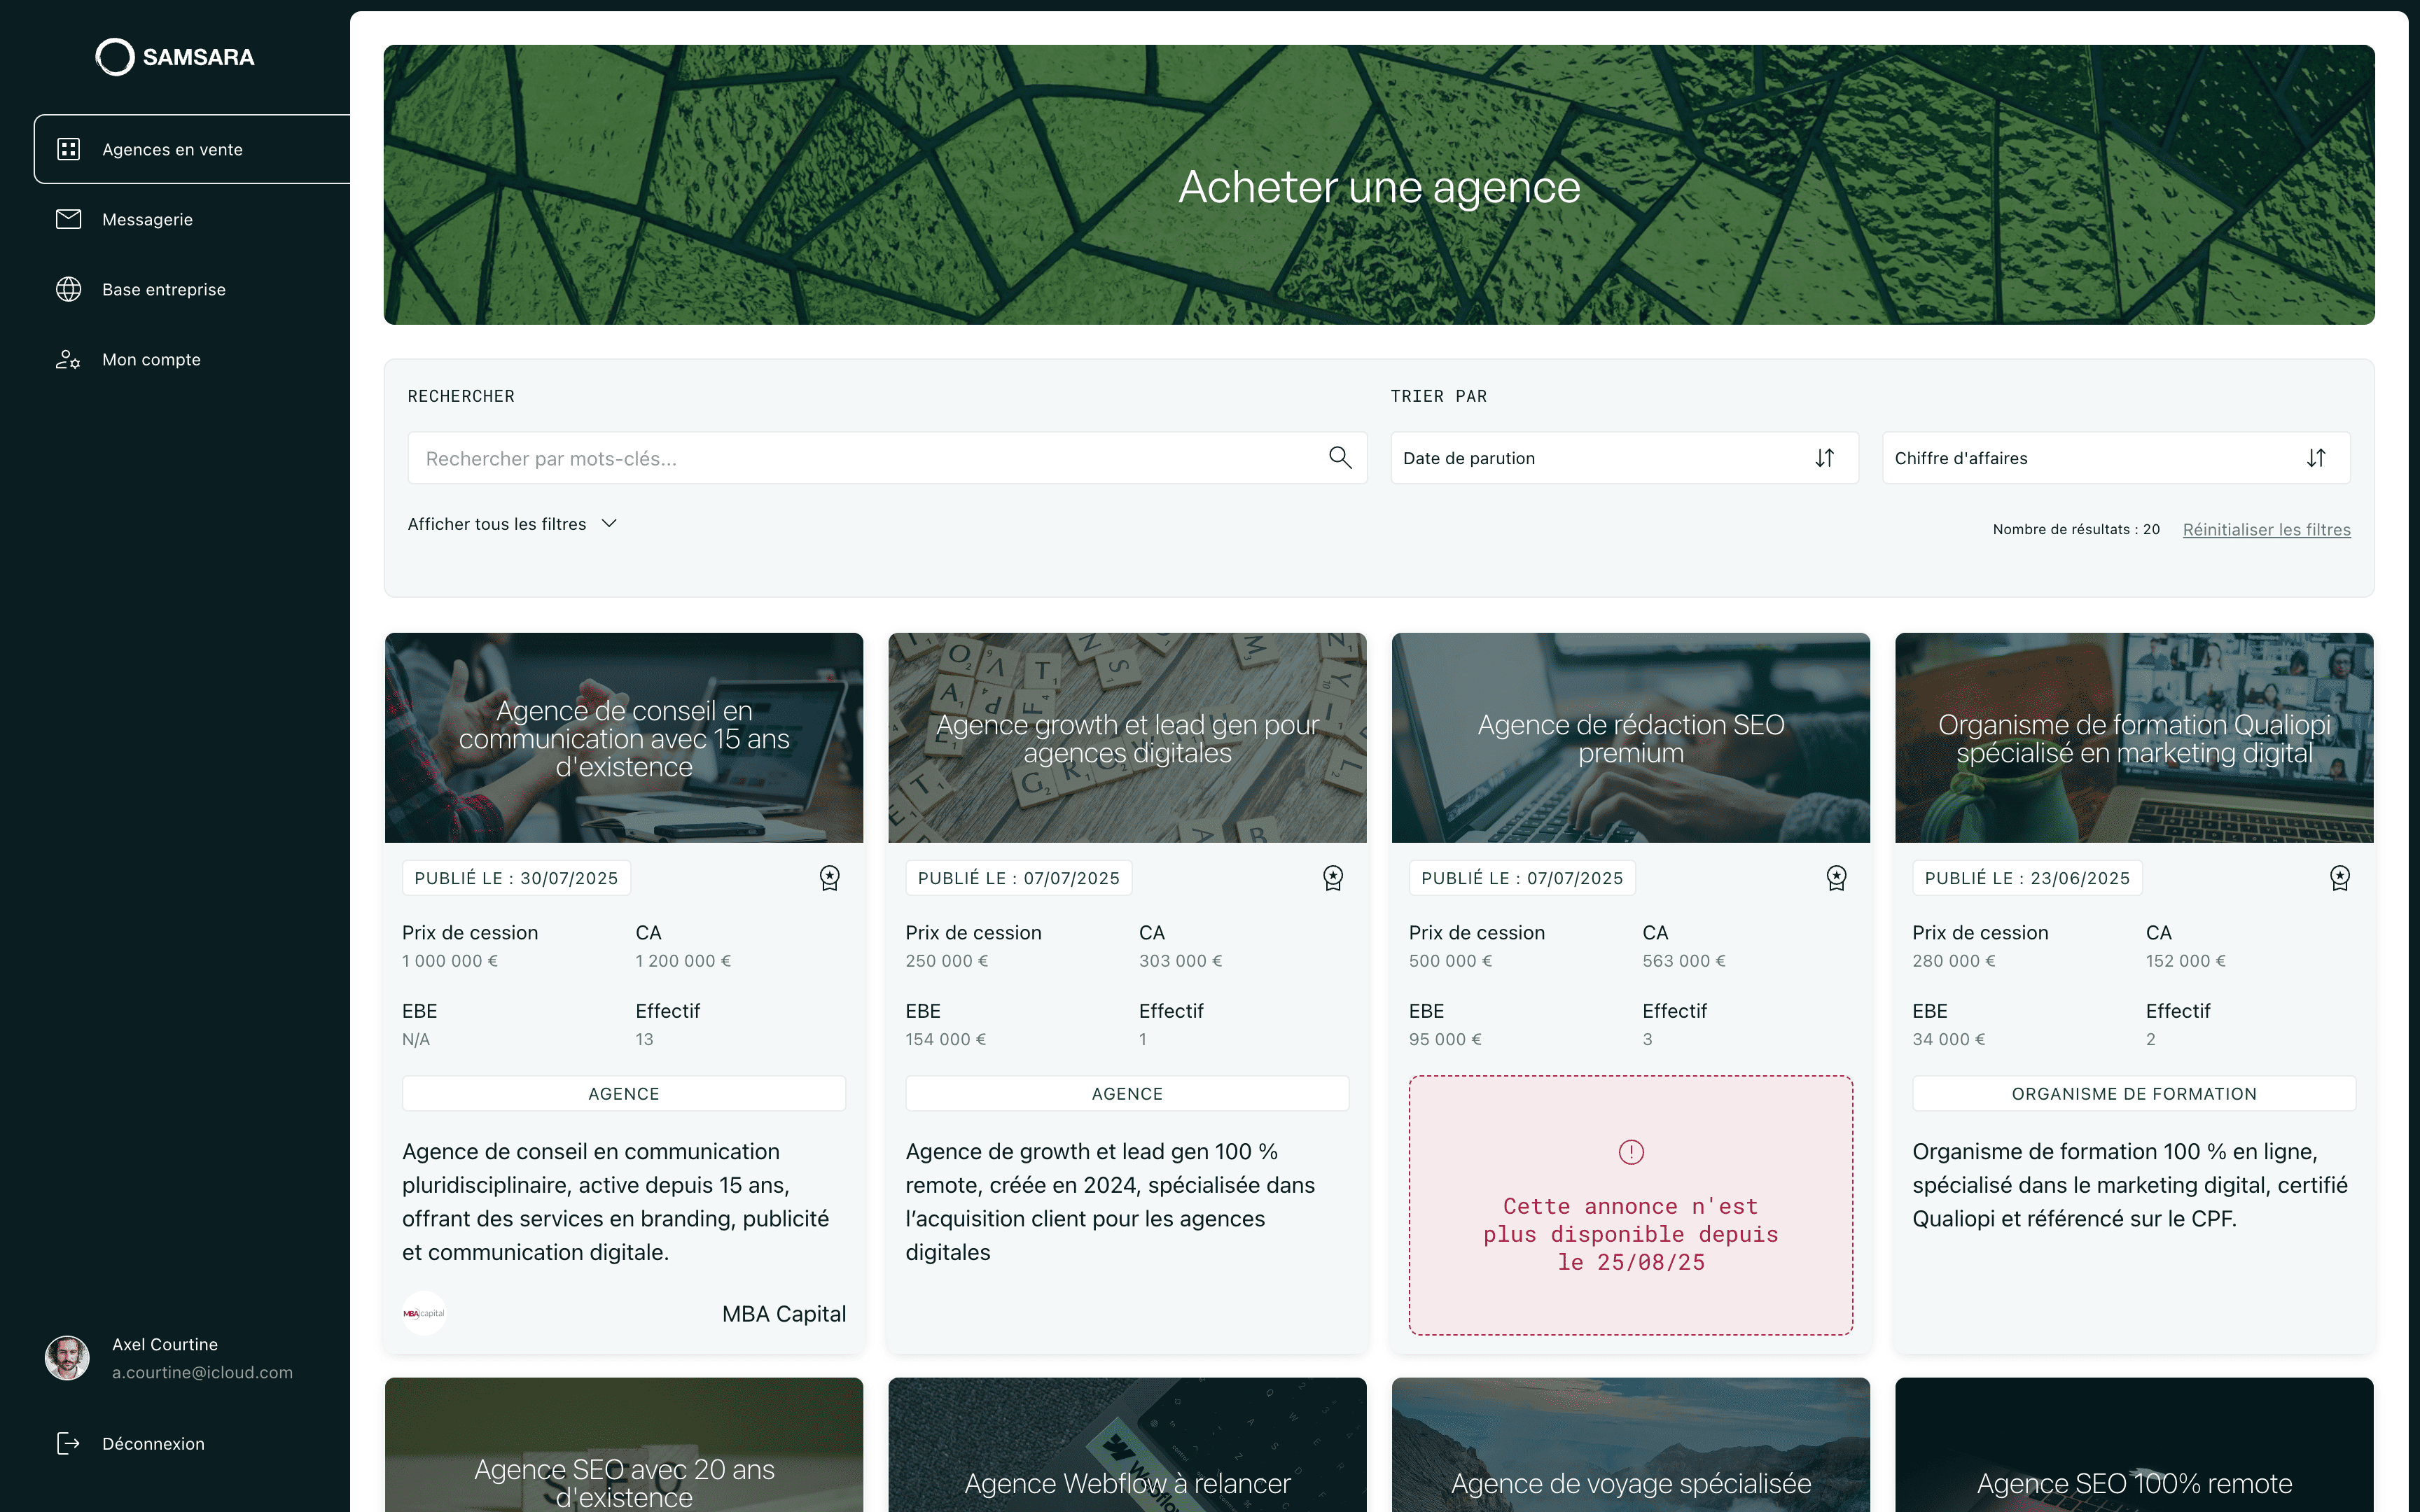Toggle sort order arrows for Date de parution
Image resolution: width=2420 pixels, height=1512 pixels.
(1825, 458)
